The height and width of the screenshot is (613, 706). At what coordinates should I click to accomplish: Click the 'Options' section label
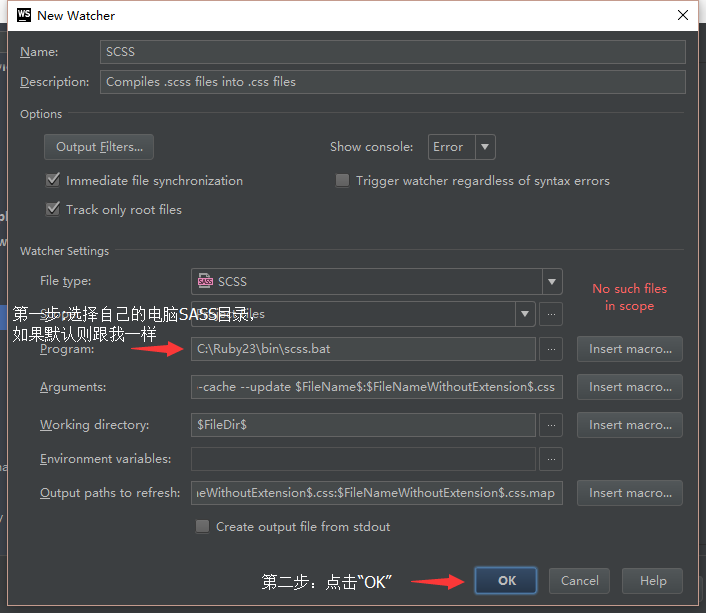point(41,114)
